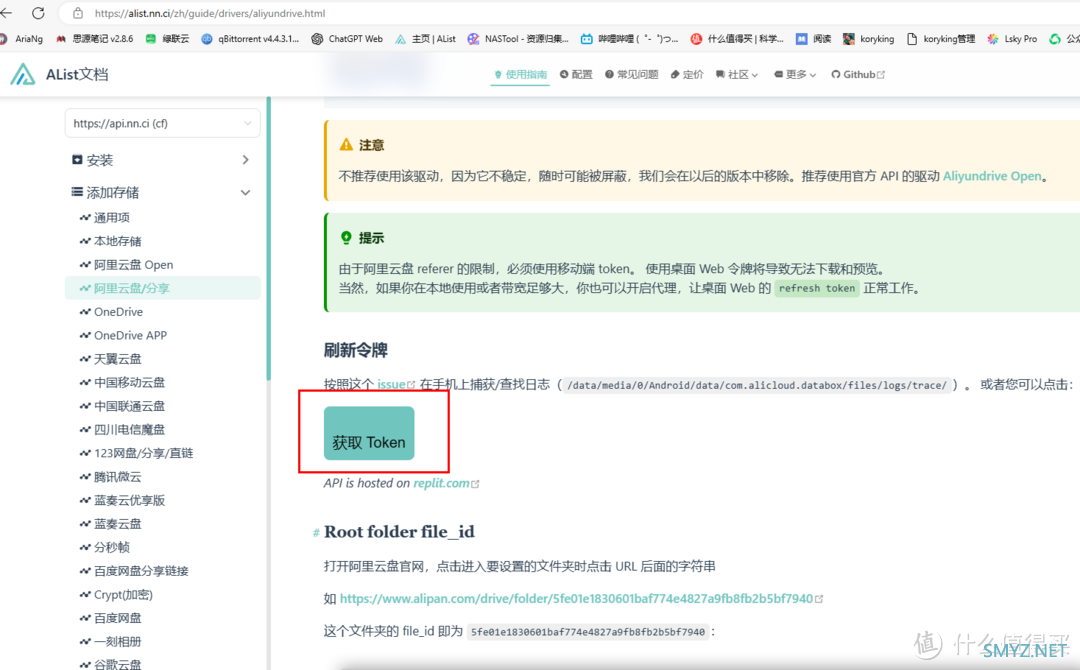Screen dimensions: 1080x670
Task: Follow the Aliyundrive Open link in warning
Action: [992, 176]
